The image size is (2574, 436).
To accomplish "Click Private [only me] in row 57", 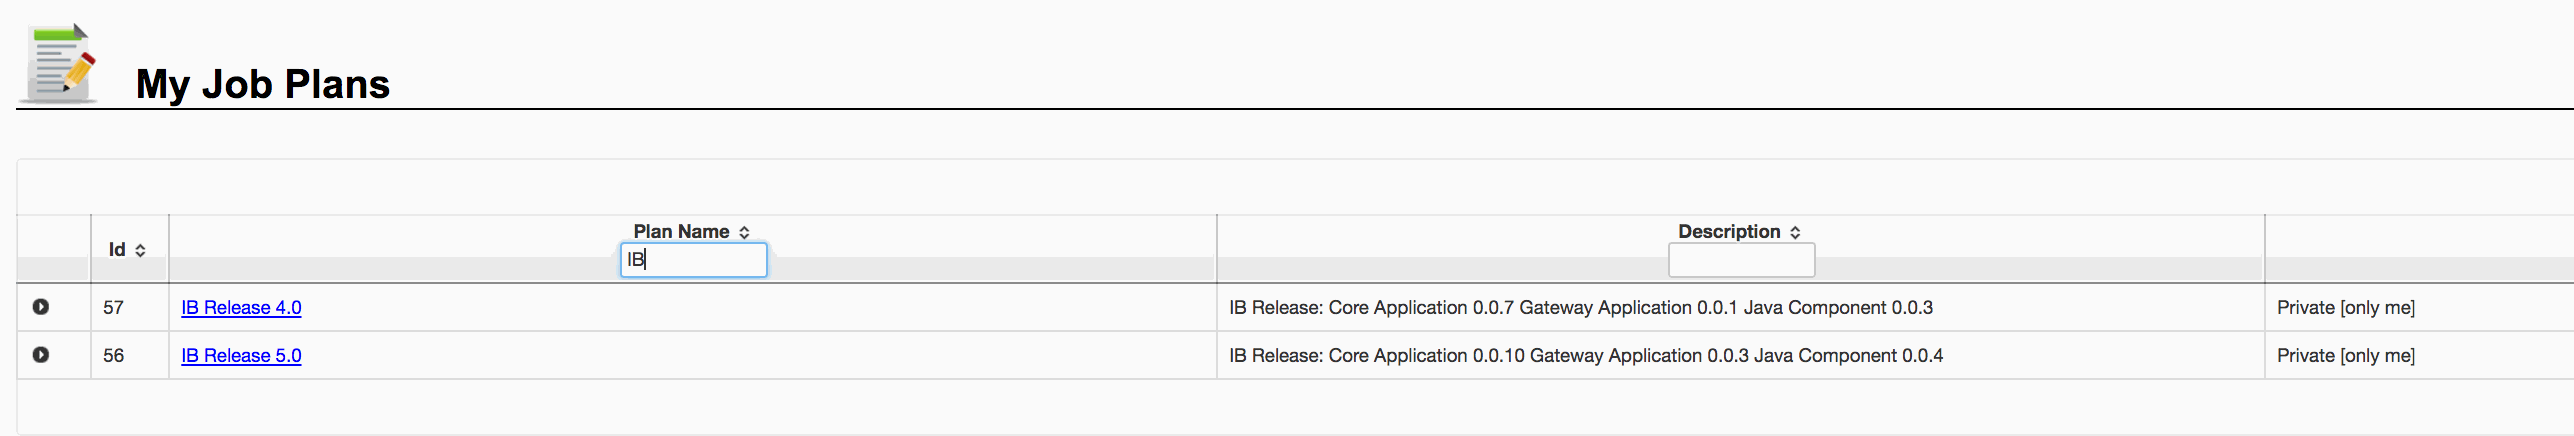I will coord(2346,308).
